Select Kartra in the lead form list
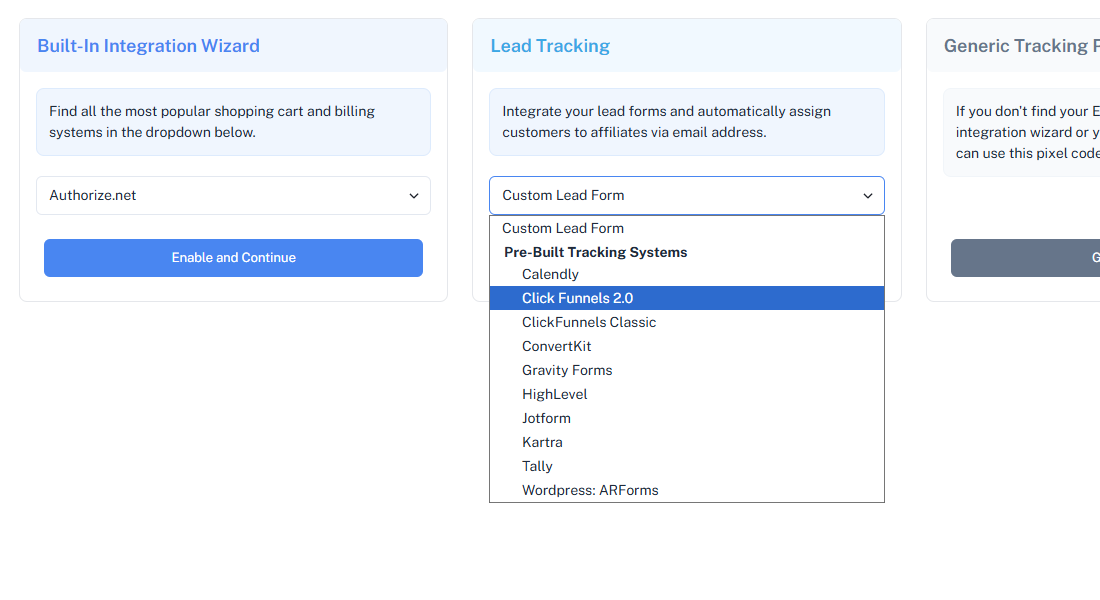 [542, 441]
